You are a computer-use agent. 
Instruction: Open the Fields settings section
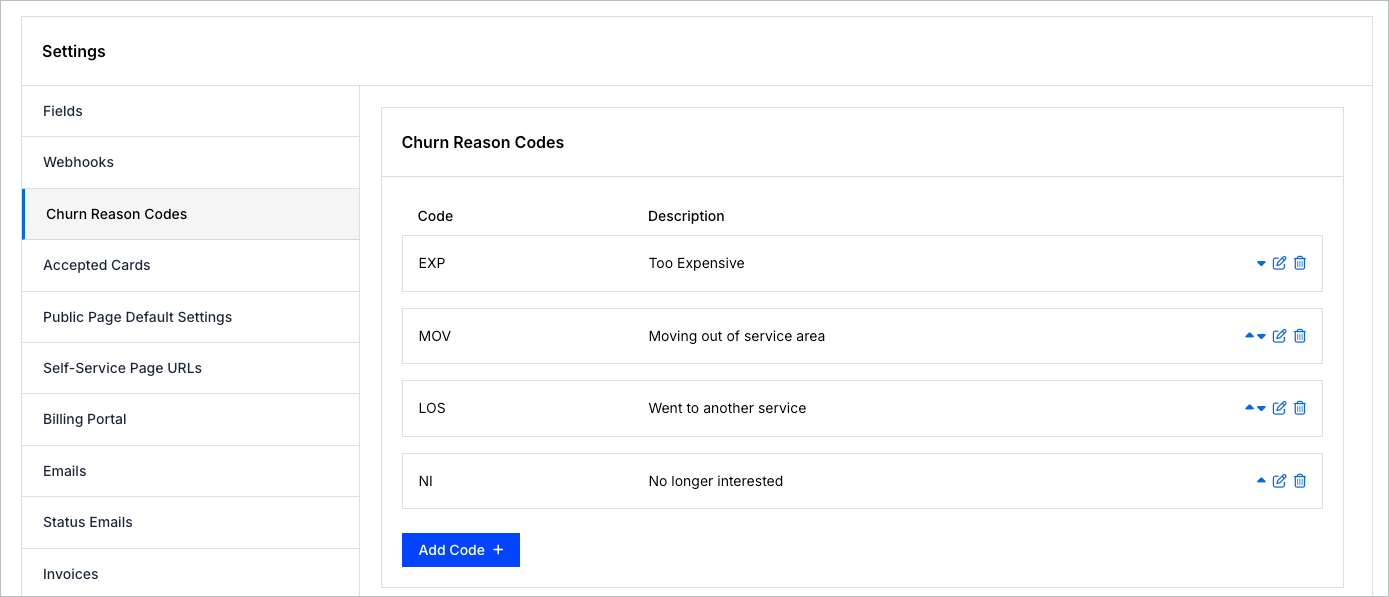pyautogui.click(x=190, y=111)
